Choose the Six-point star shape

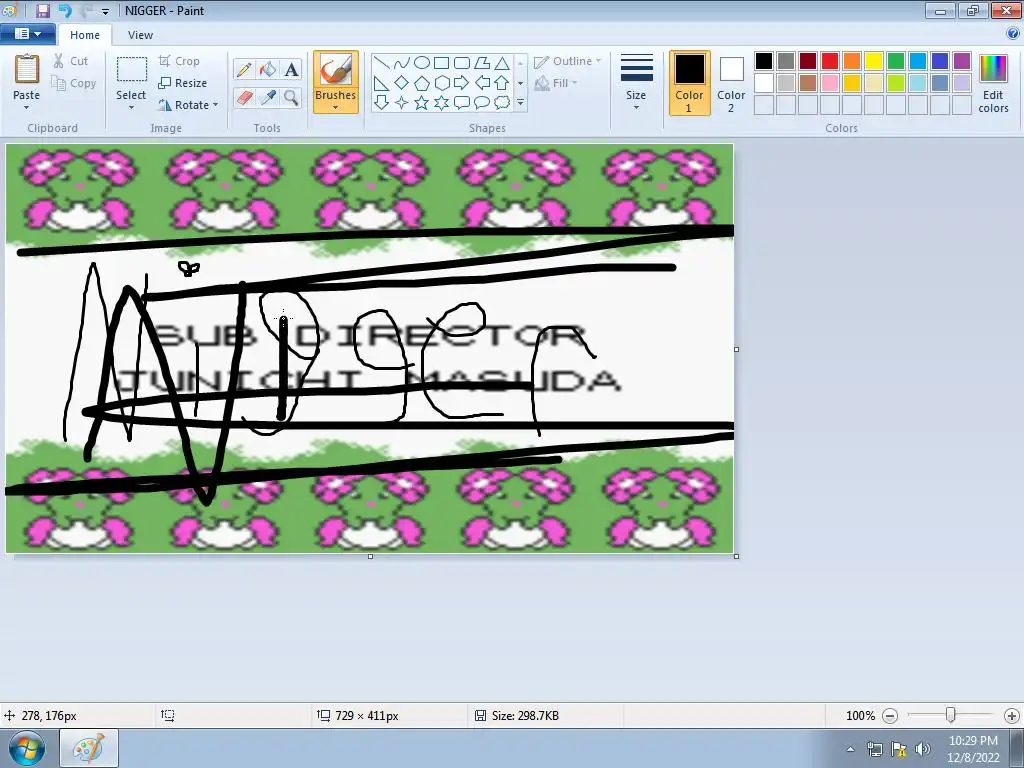442,103
